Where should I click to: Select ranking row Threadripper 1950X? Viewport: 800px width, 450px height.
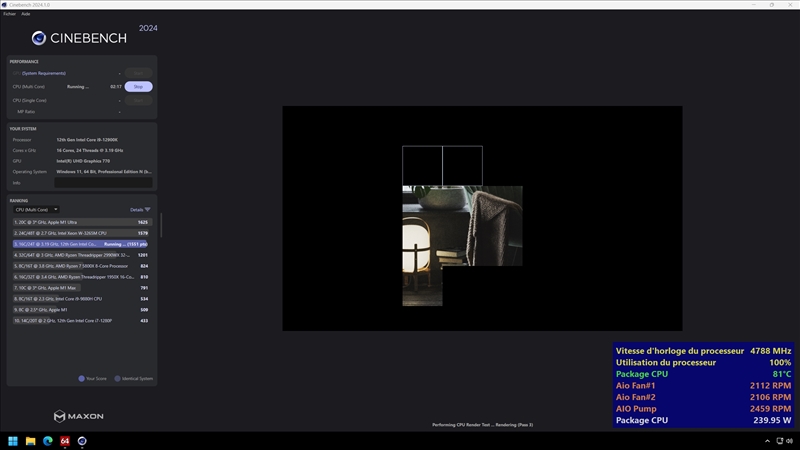(x=81, y=277)
